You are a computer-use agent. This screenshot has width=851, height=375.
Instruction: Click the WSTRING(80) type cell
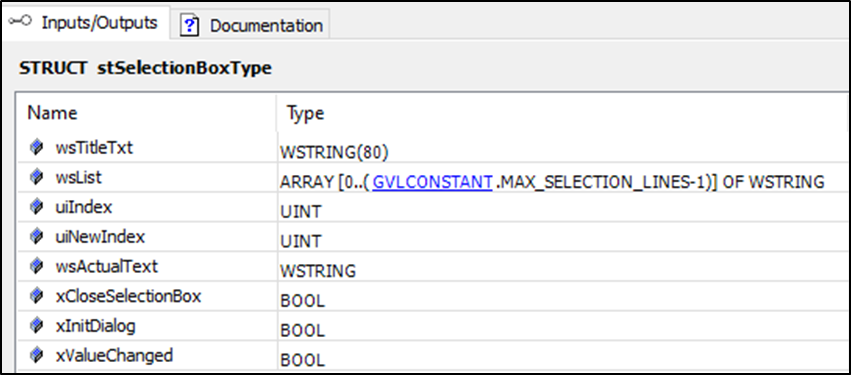tap(334, 152)
